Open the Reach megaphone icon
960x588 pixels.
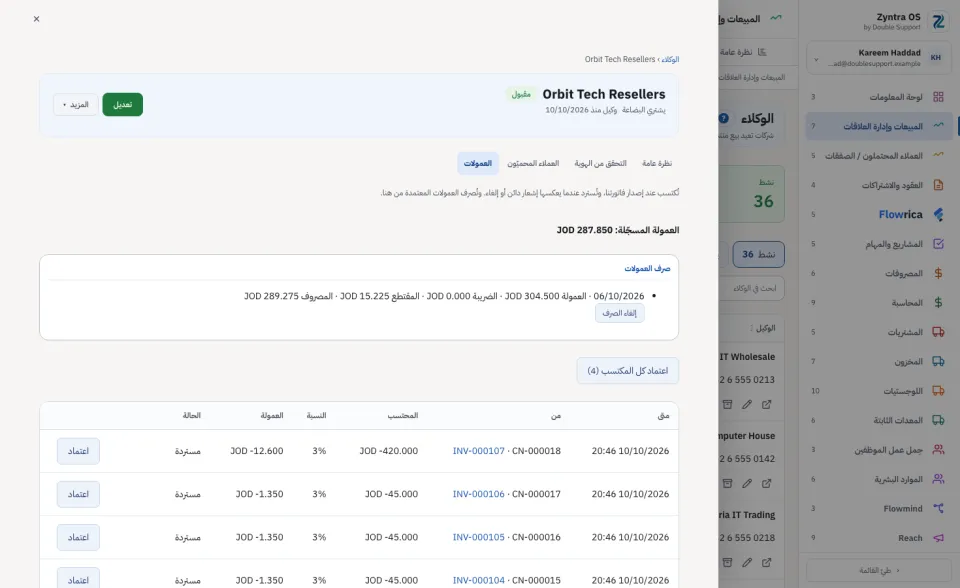pos(938,538)
